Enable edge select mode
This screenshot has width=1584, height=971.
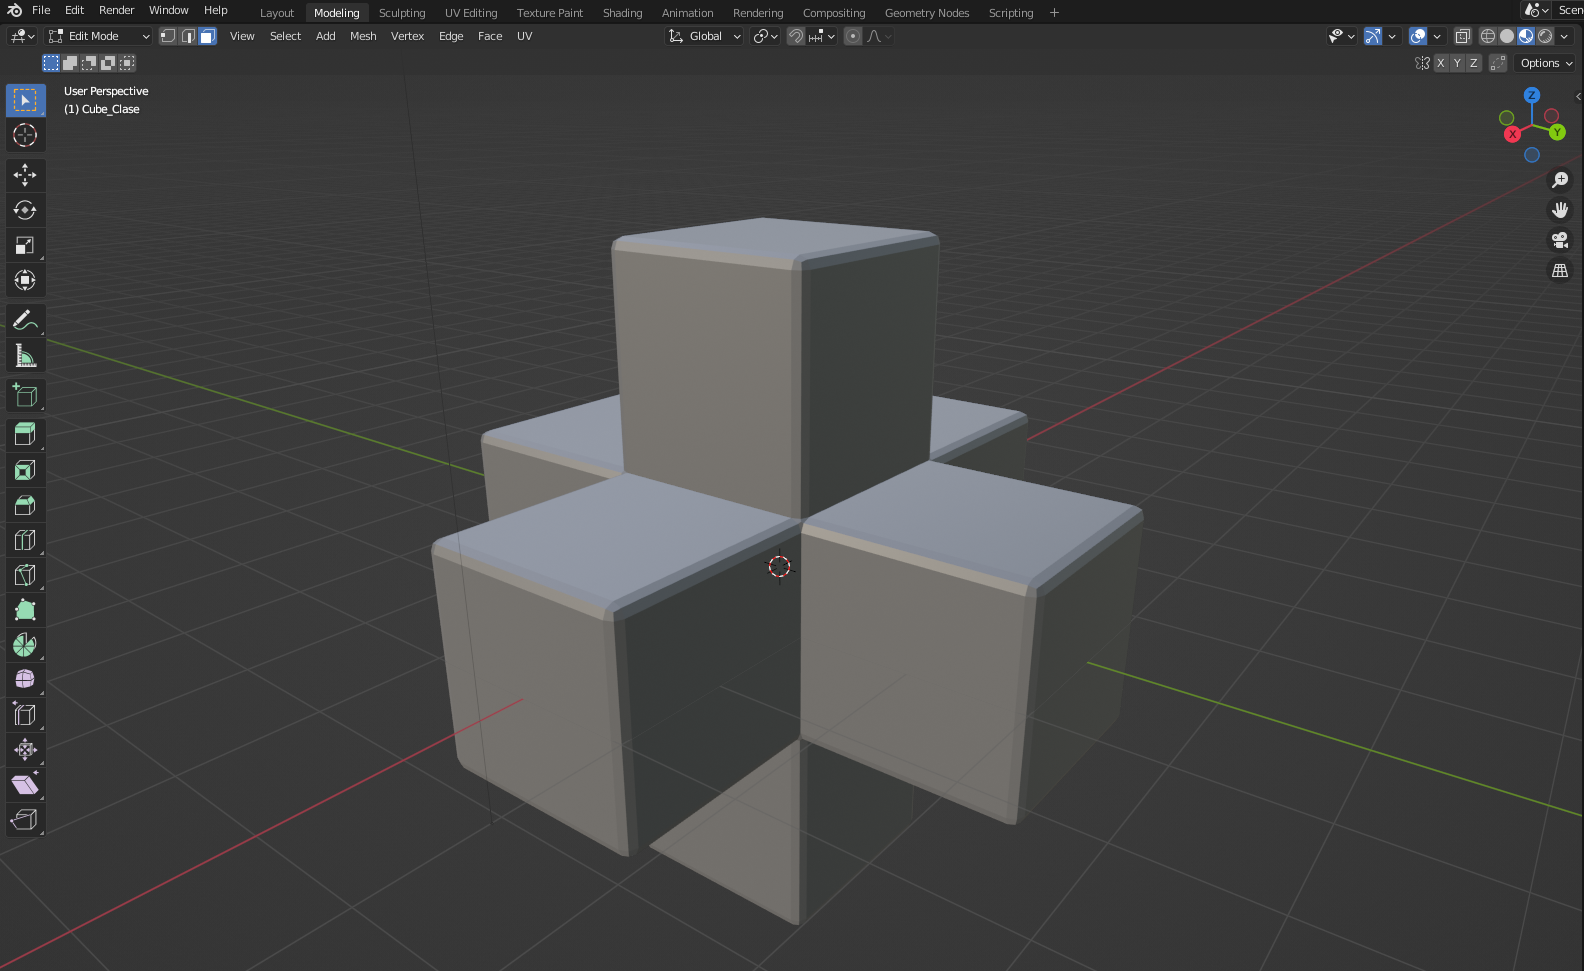188,36
